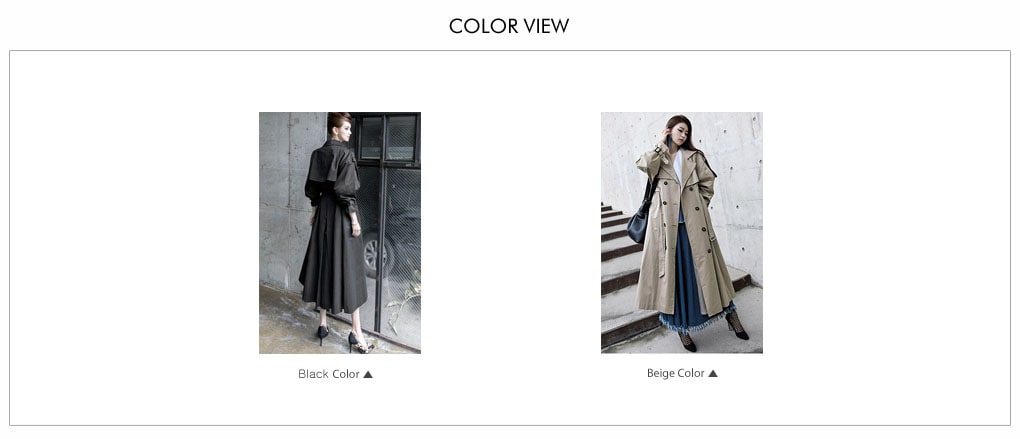Select the Beige Color label text
The image size is (1020, 439).
pyautogui.click(x=675, y=373)
